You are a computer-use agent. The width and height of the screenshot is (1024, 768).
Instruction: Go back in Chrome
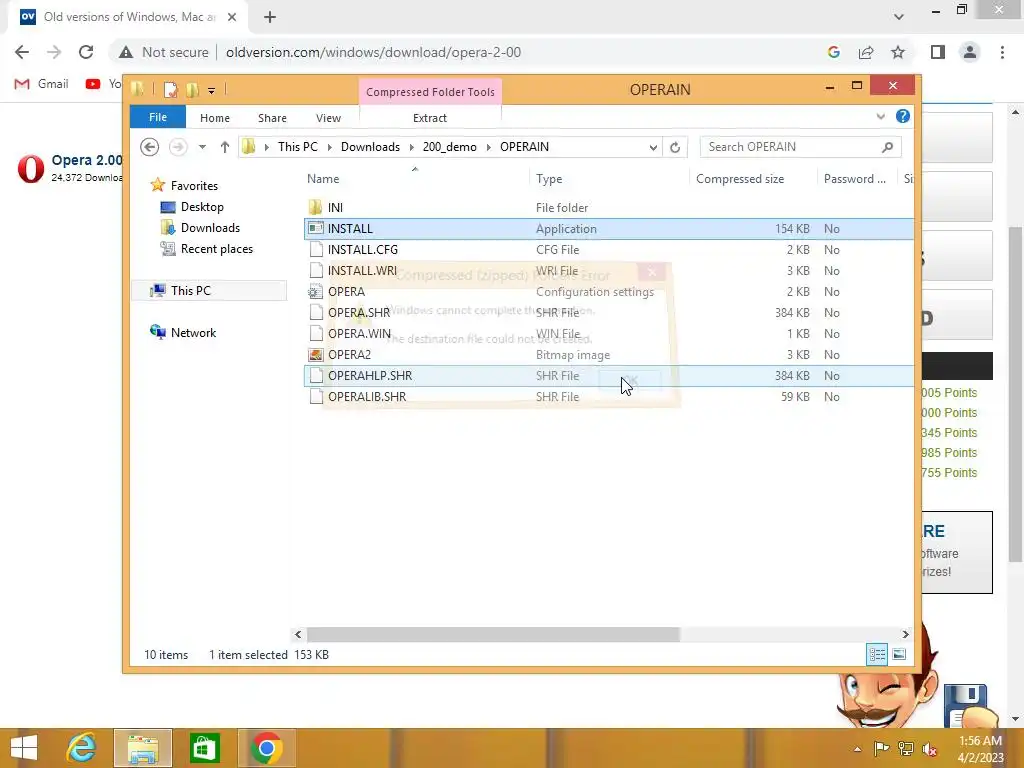[22, 52]
